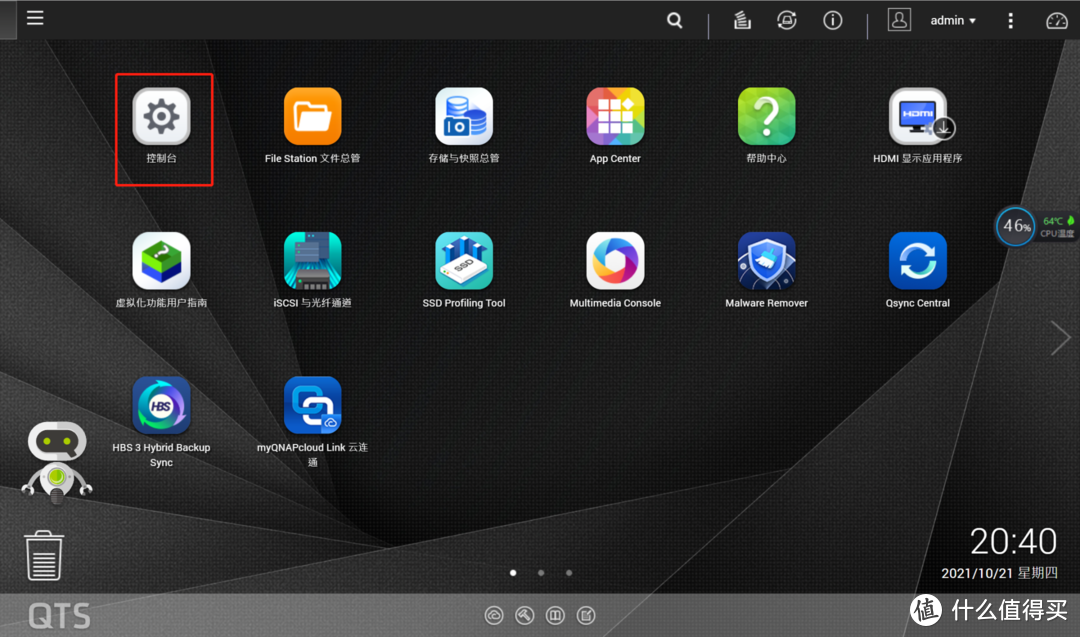Viewport: 1080px width, 637px height.
Task: Open external devices icon in top bar
Action: 787,21
